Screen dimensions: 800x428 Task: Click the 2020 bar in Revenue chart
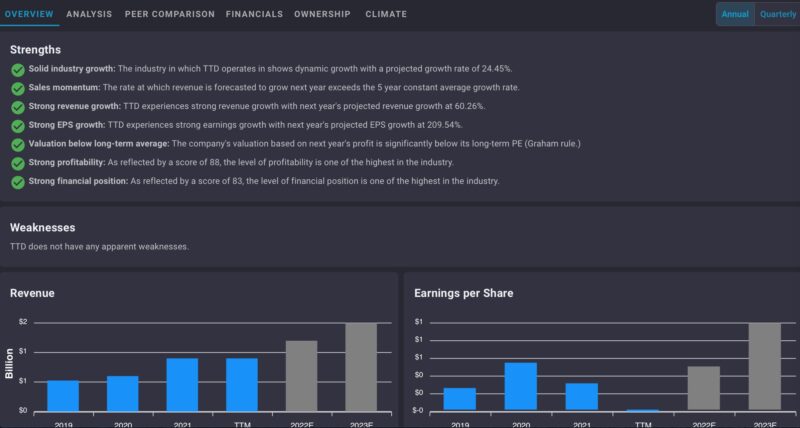(x=122, y=393)
